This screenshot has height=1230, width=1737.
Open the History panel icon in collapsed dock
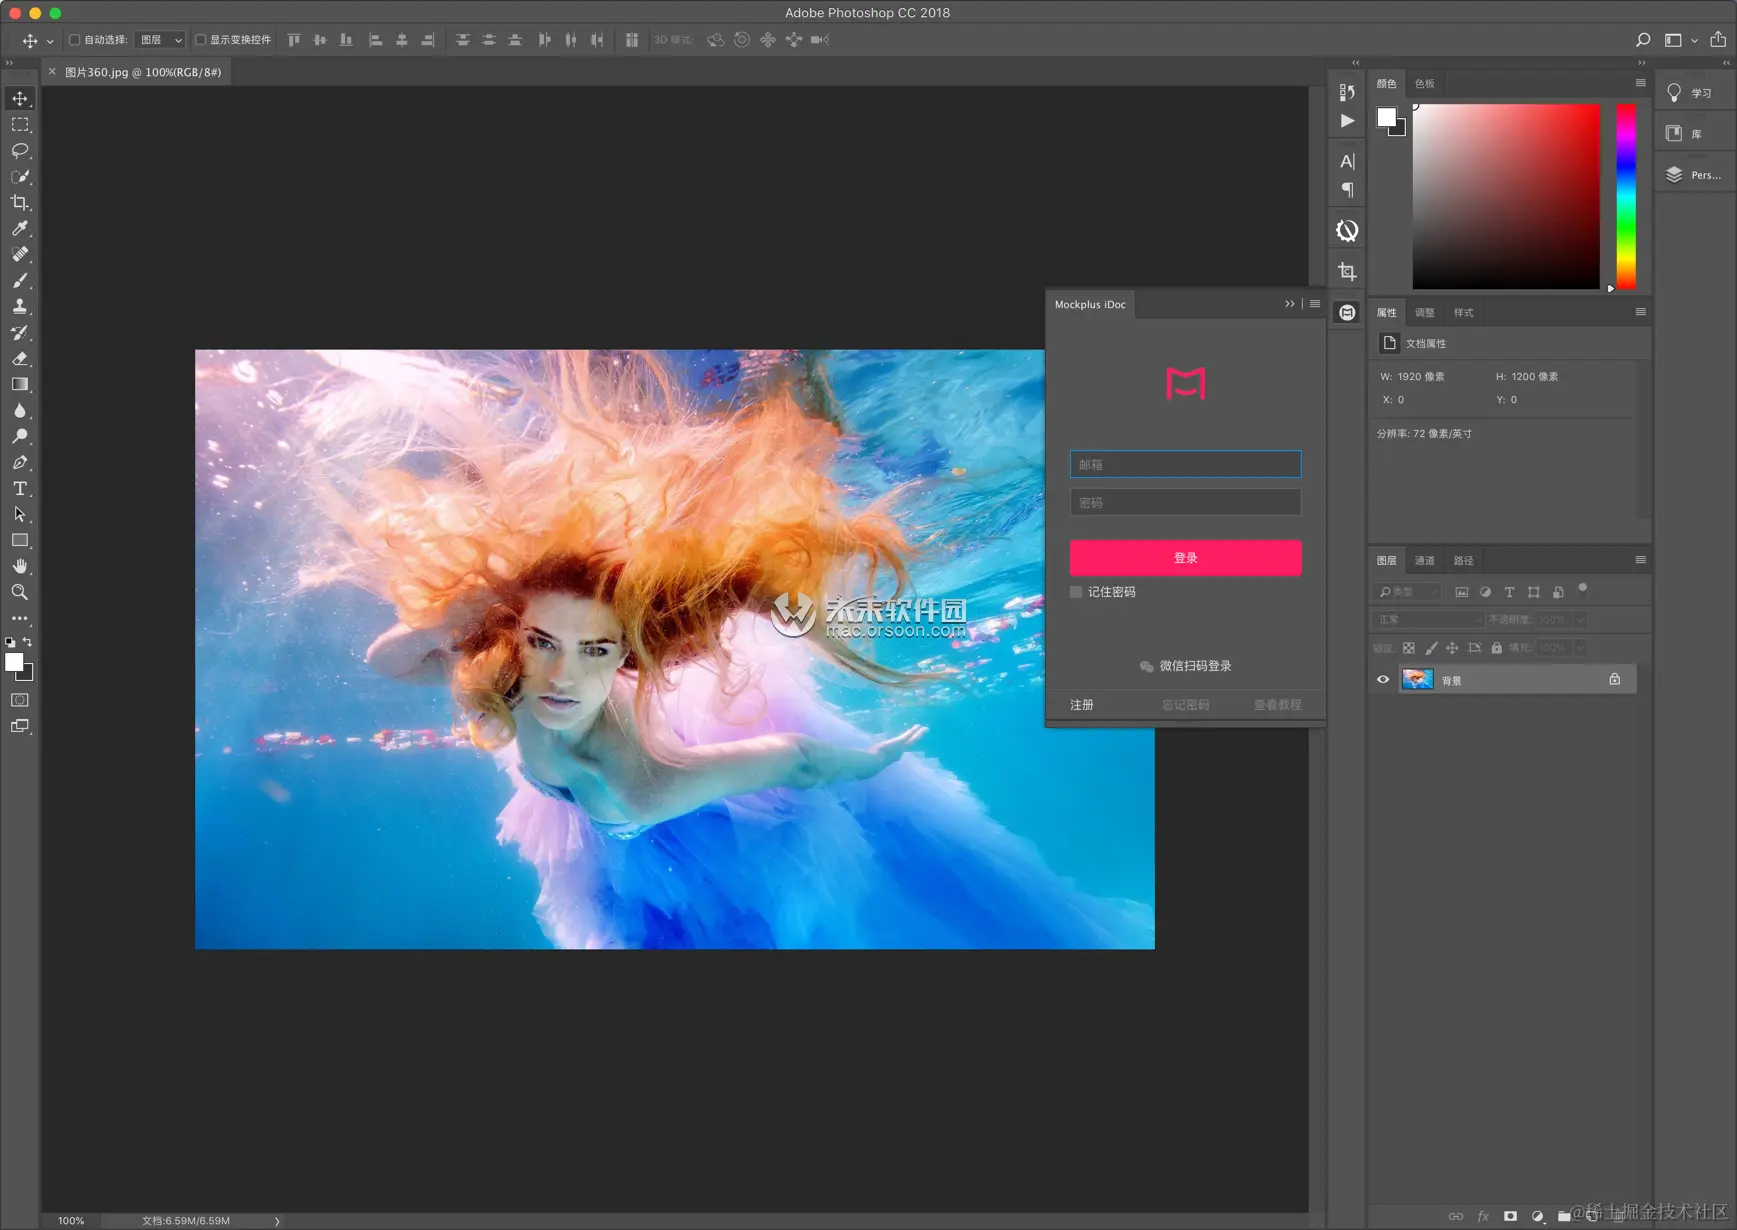1347,92
